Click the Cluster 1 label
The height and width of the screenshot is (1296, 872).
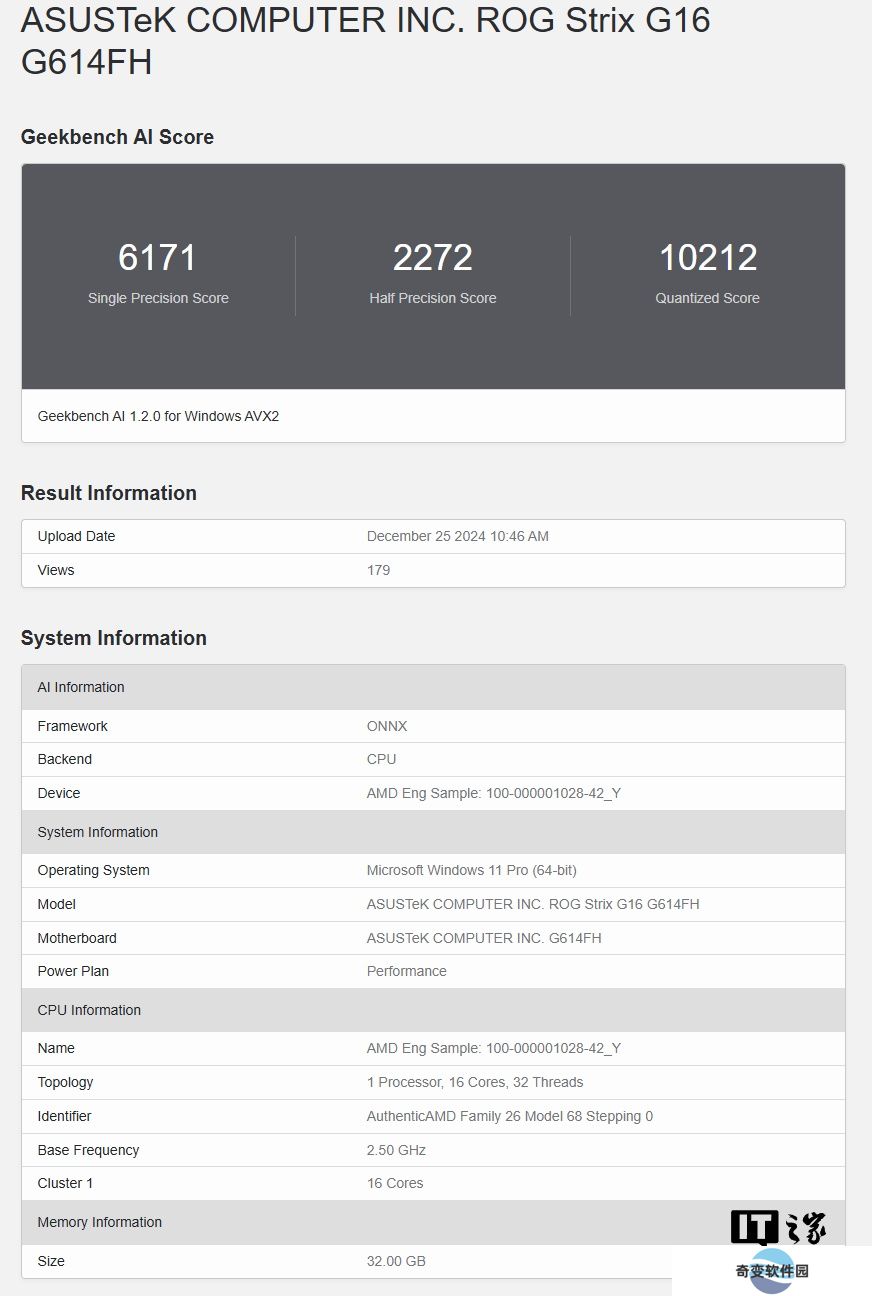click(x=65, y=1183)
